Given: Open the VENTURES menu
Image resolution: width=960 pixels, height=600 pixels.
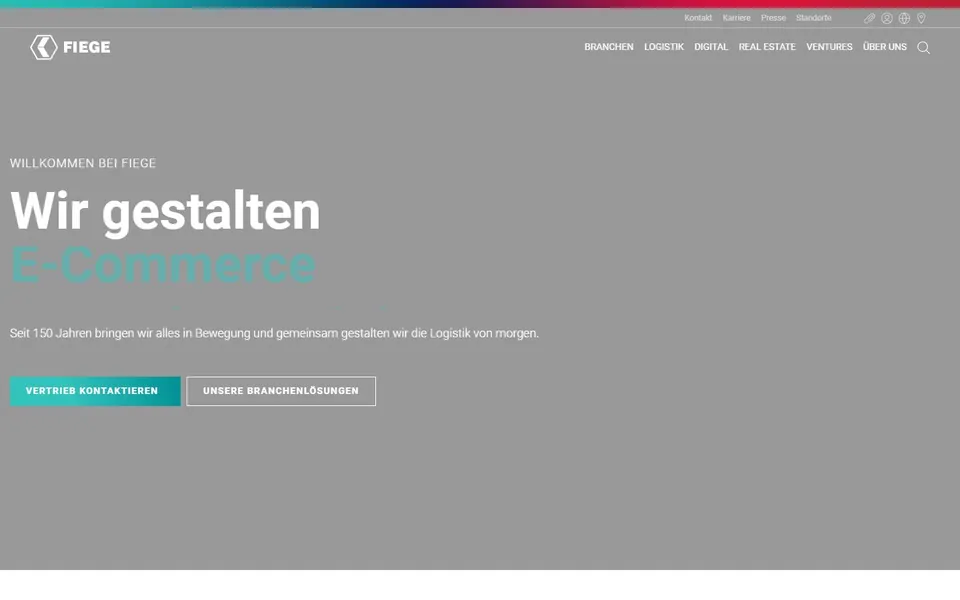Looking at the screenshot, I should tap(829, 47).
